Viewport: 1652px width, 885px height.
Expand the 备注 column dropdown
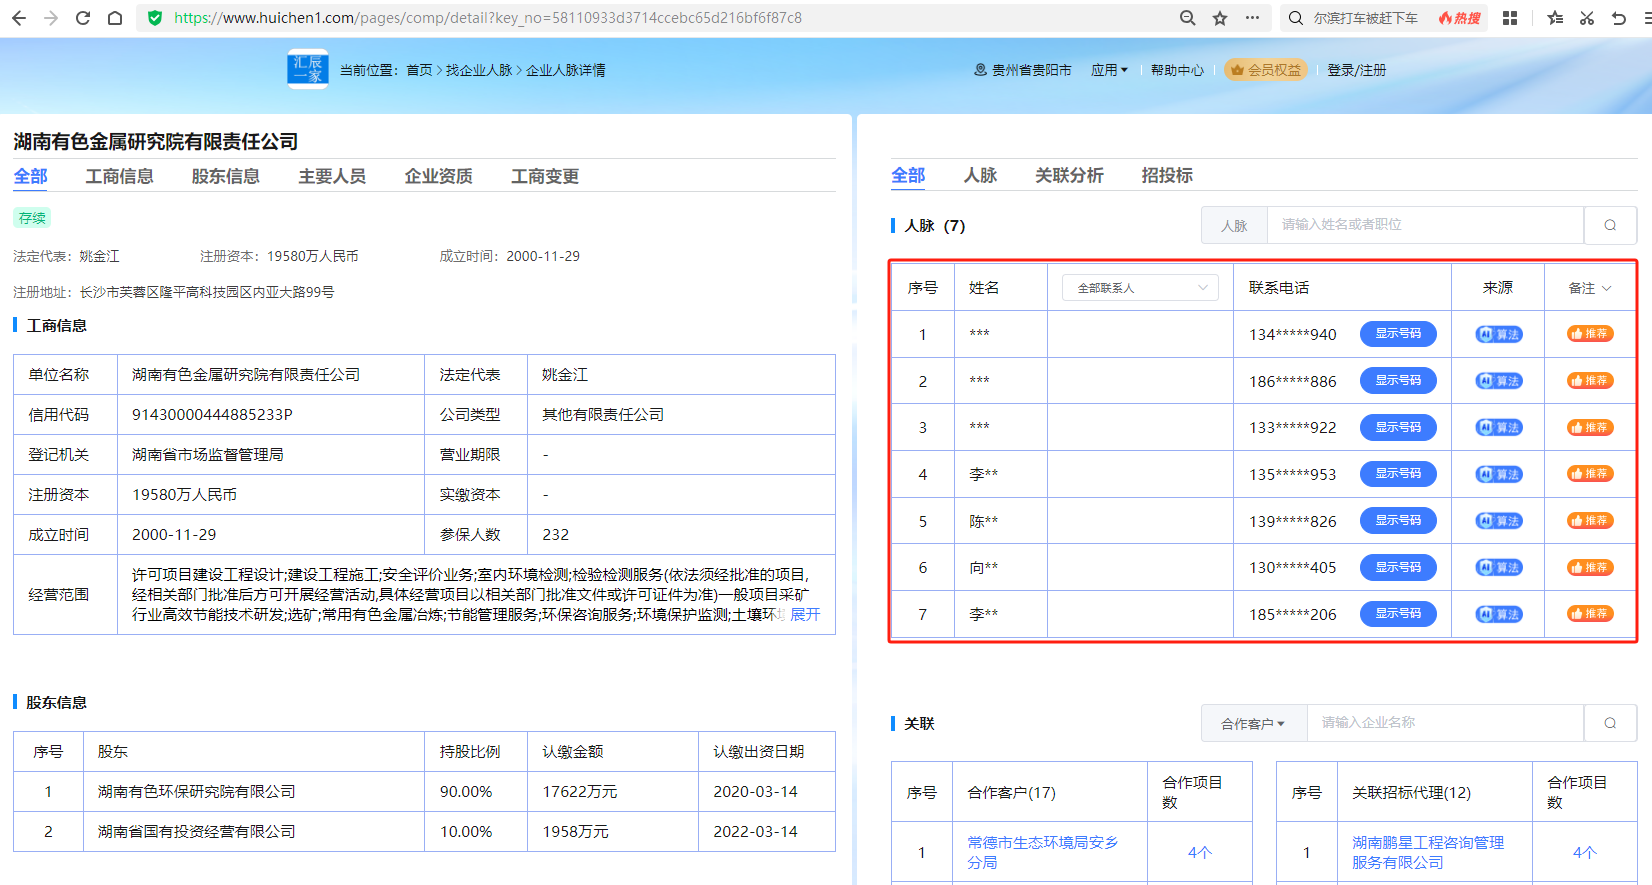coord(1590,288)
